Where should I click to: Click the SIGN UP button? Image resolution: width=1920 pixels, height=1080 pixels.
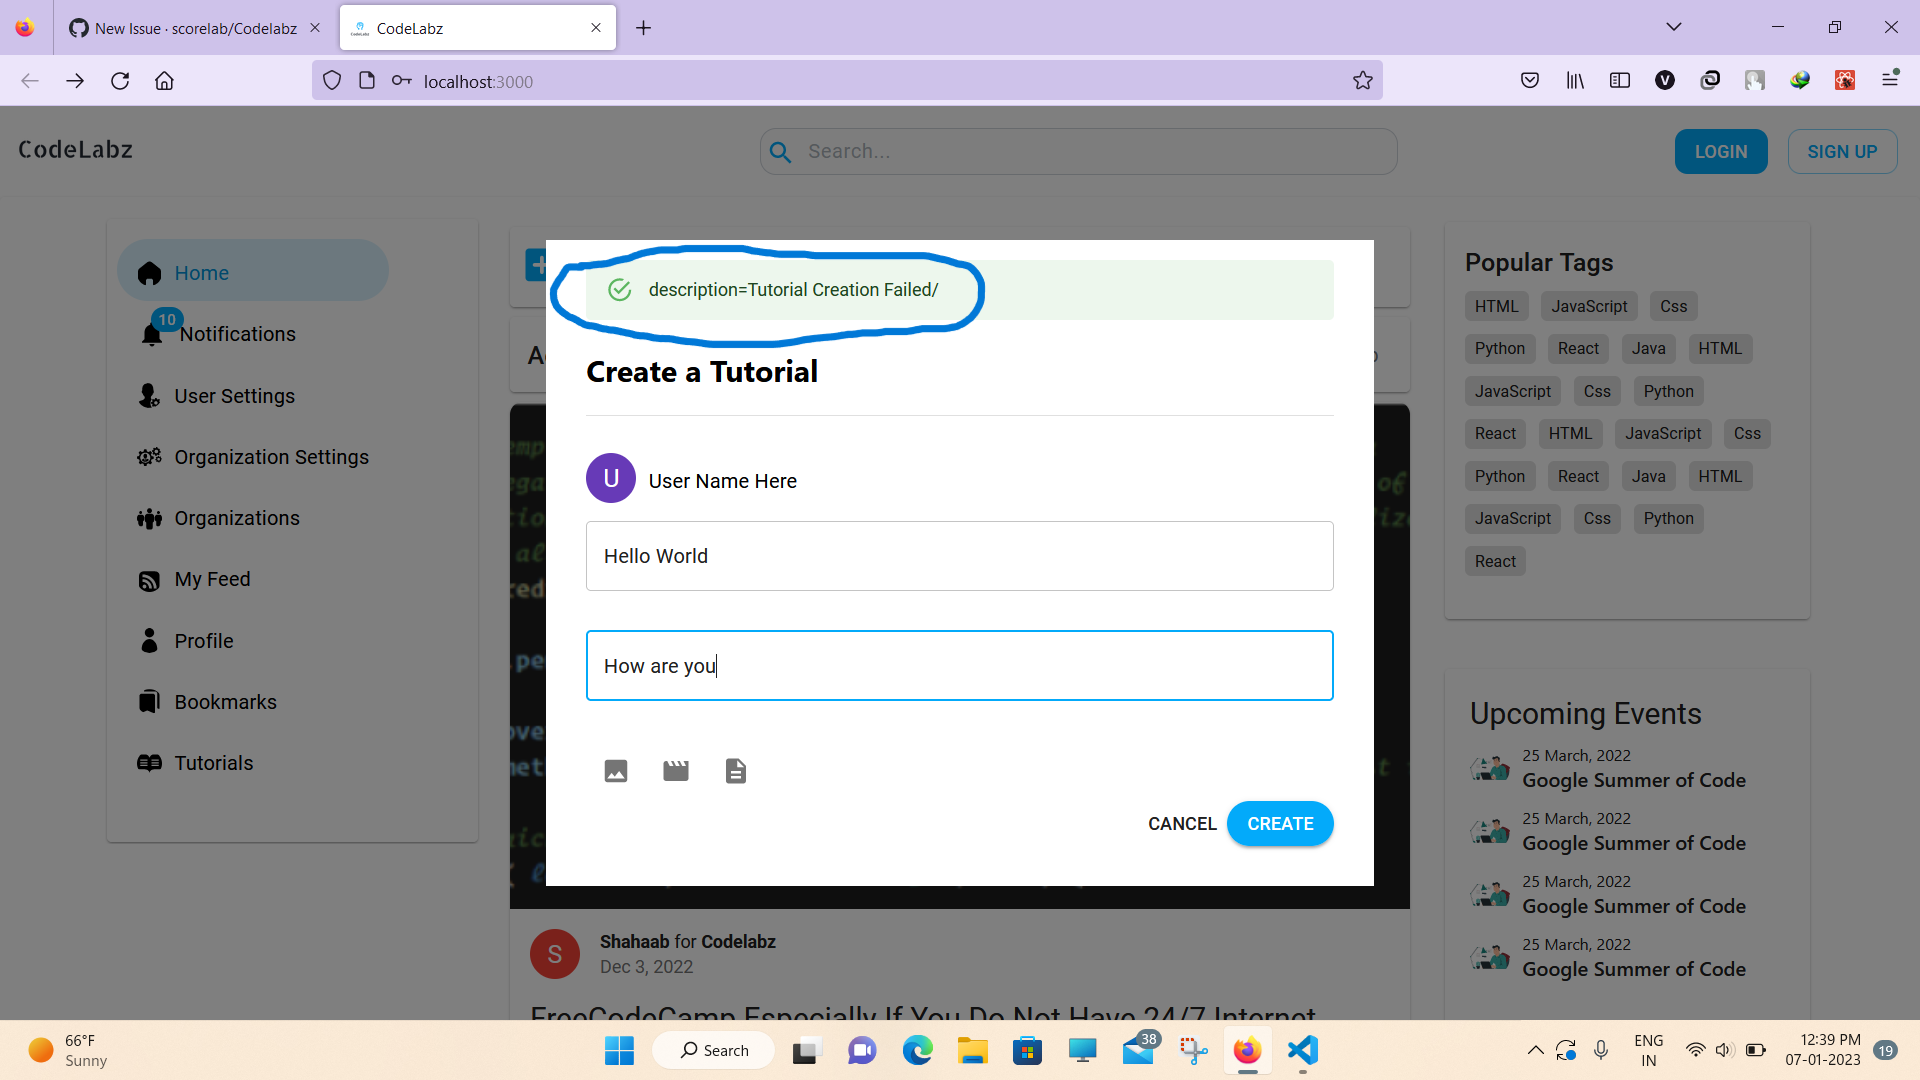coord(1842,151)
